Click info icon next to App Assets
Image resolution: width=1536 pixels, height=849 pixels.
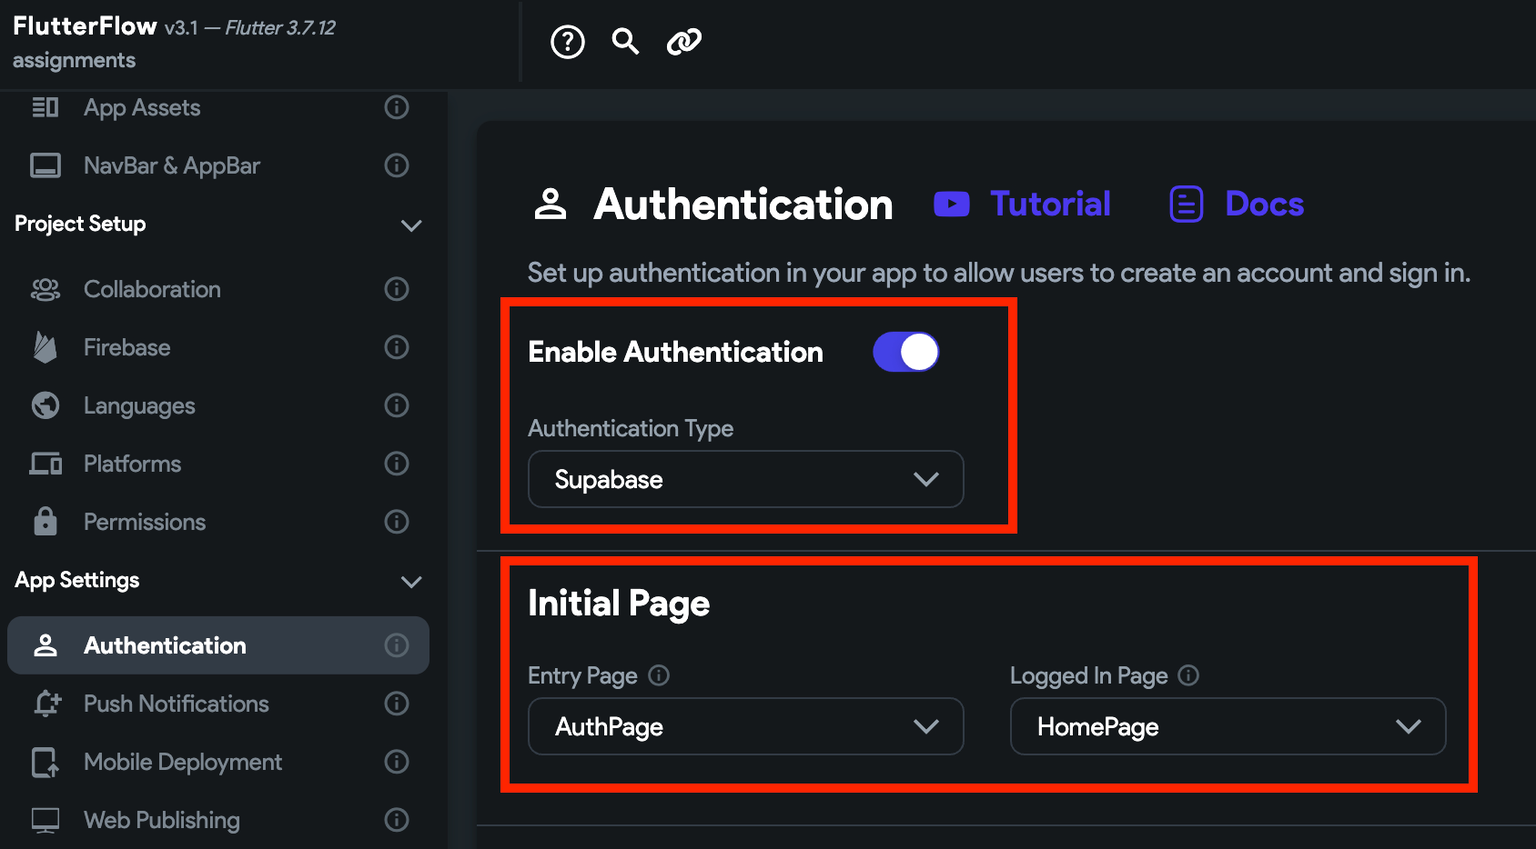pyautogui.click(x=397, y=107)
